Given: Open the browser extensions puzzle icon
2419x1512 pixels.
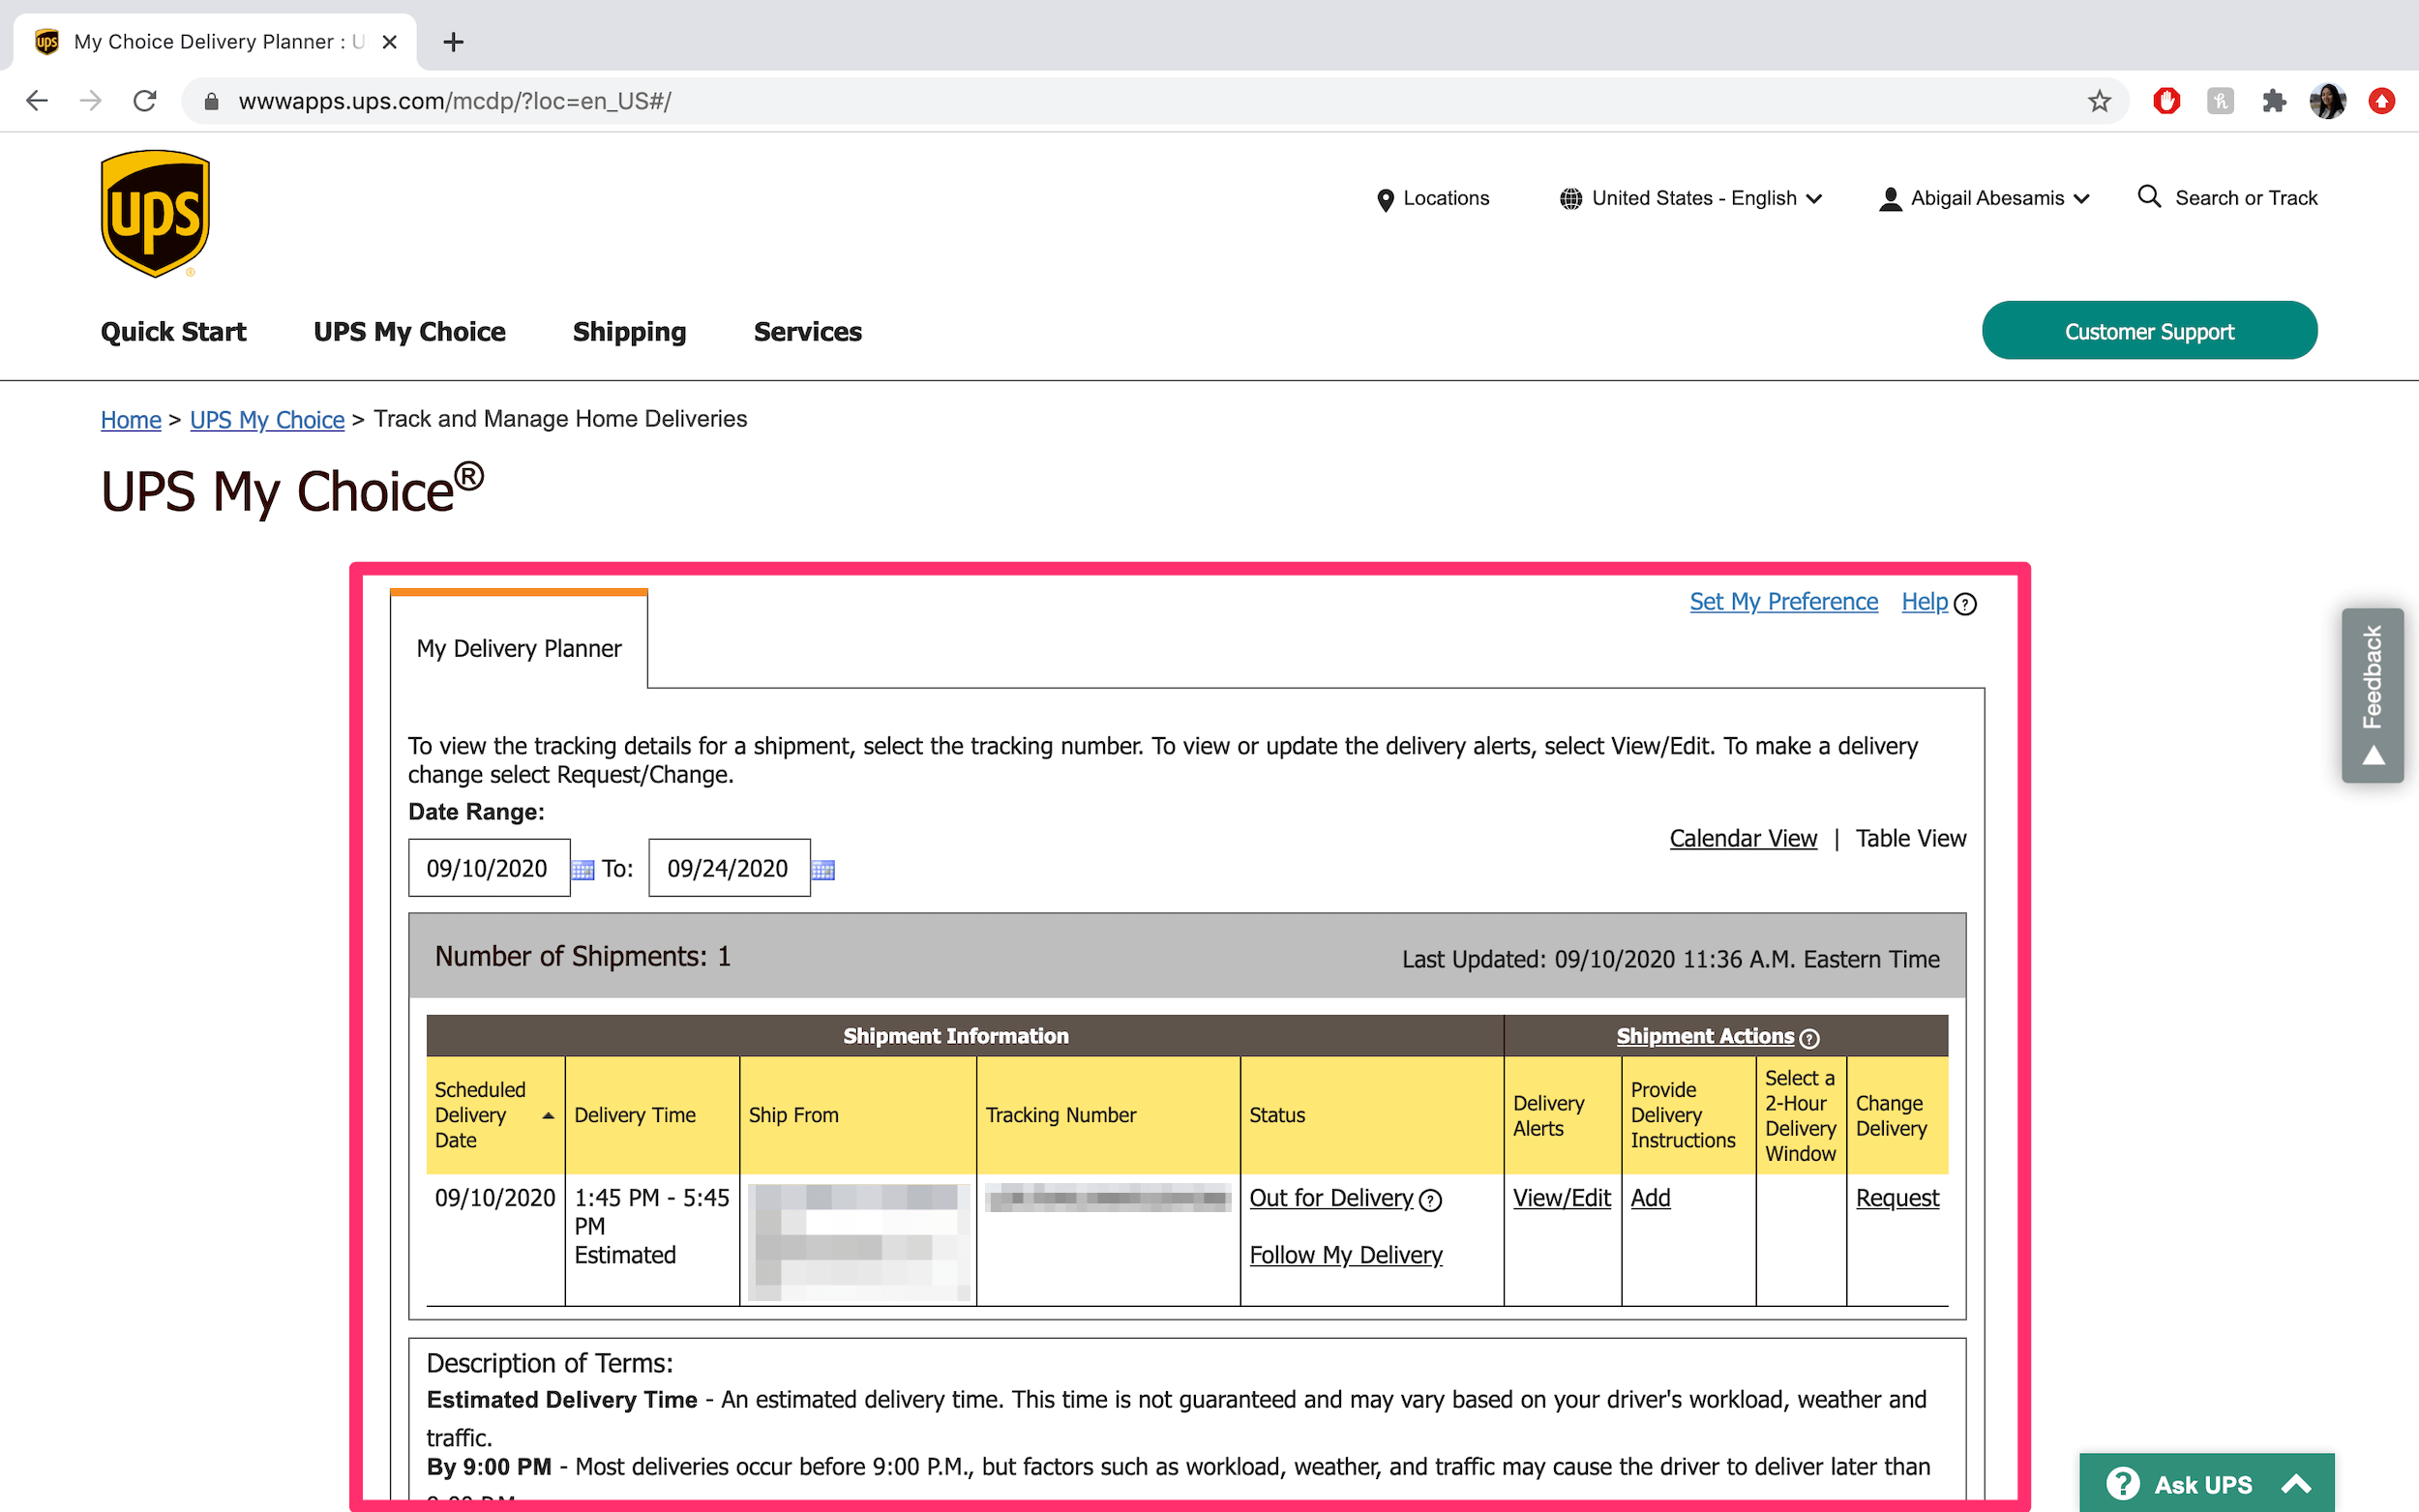Looking at the screenshot, I should (2274, 101).
